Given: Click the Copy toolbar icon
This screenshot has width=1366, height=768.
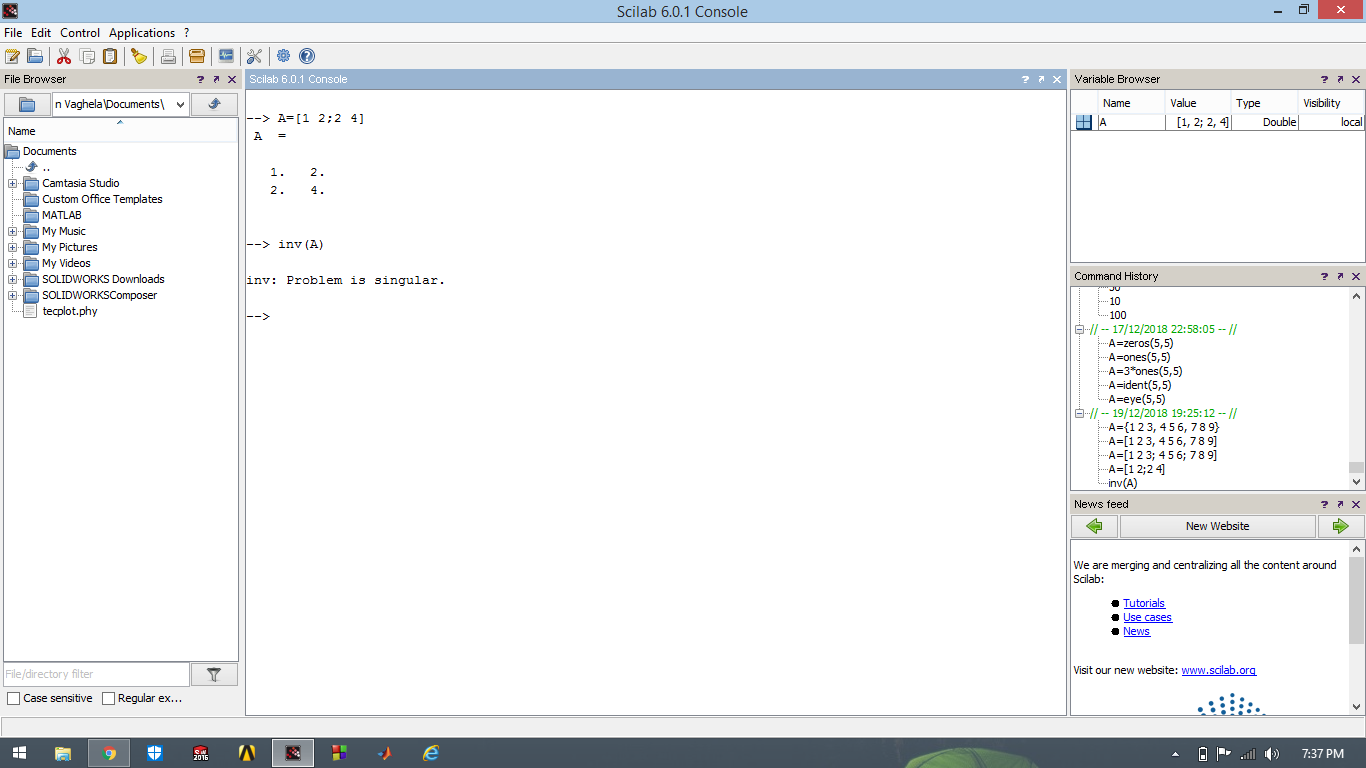Looking at the screenshot, I should (x=87, y=56).
